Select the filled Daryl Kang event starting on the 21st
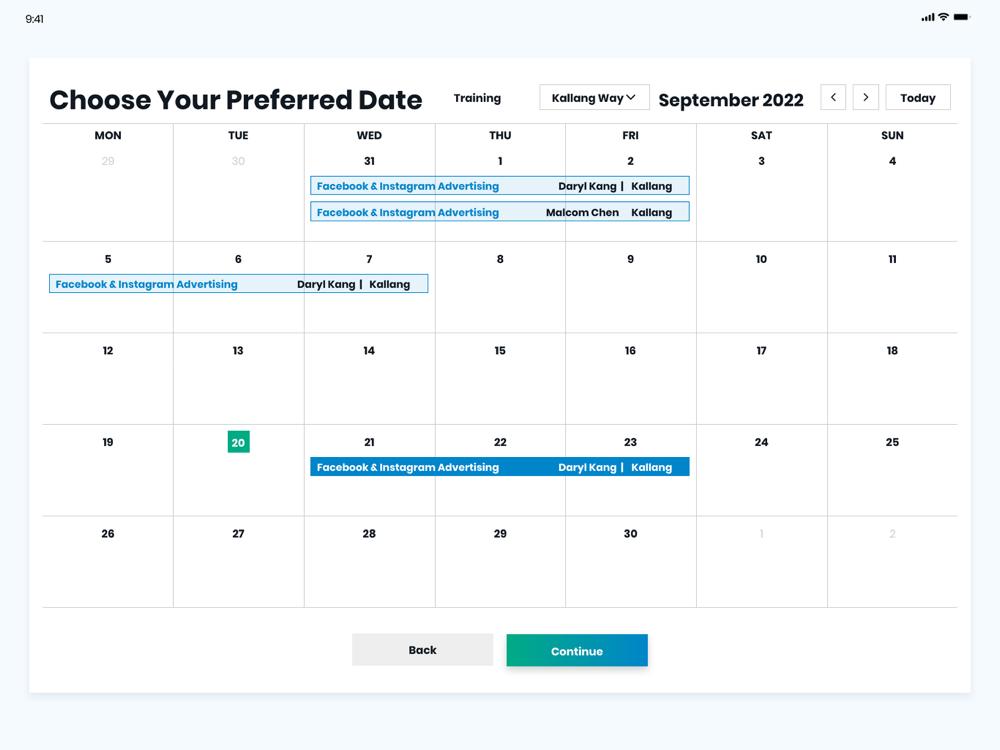Image resolution: width=1000 pixels, height=750 pixels. (499, 467)
